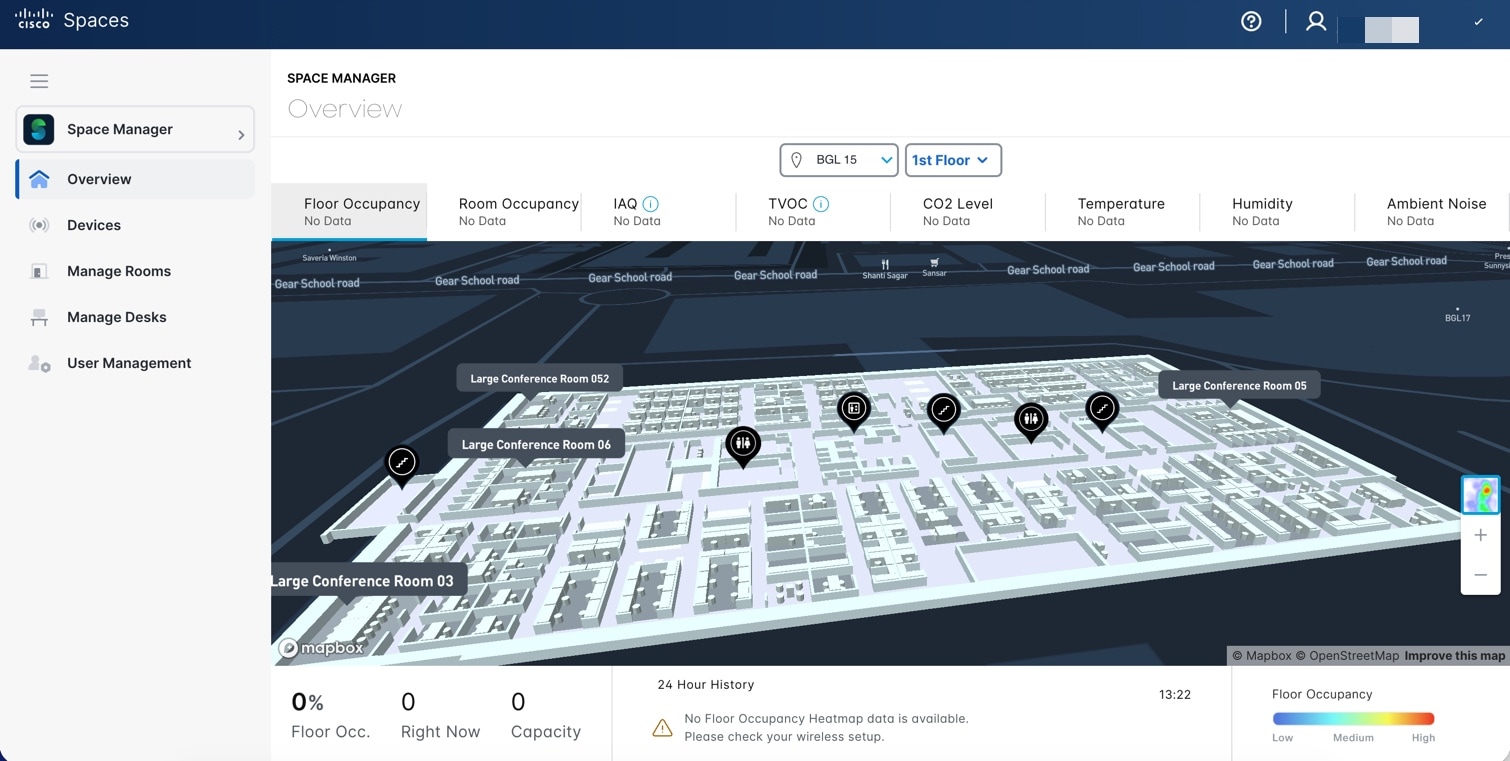Click the Manage Desks desk icon
The image size is (1510, 761).
(x=39, y=317)
